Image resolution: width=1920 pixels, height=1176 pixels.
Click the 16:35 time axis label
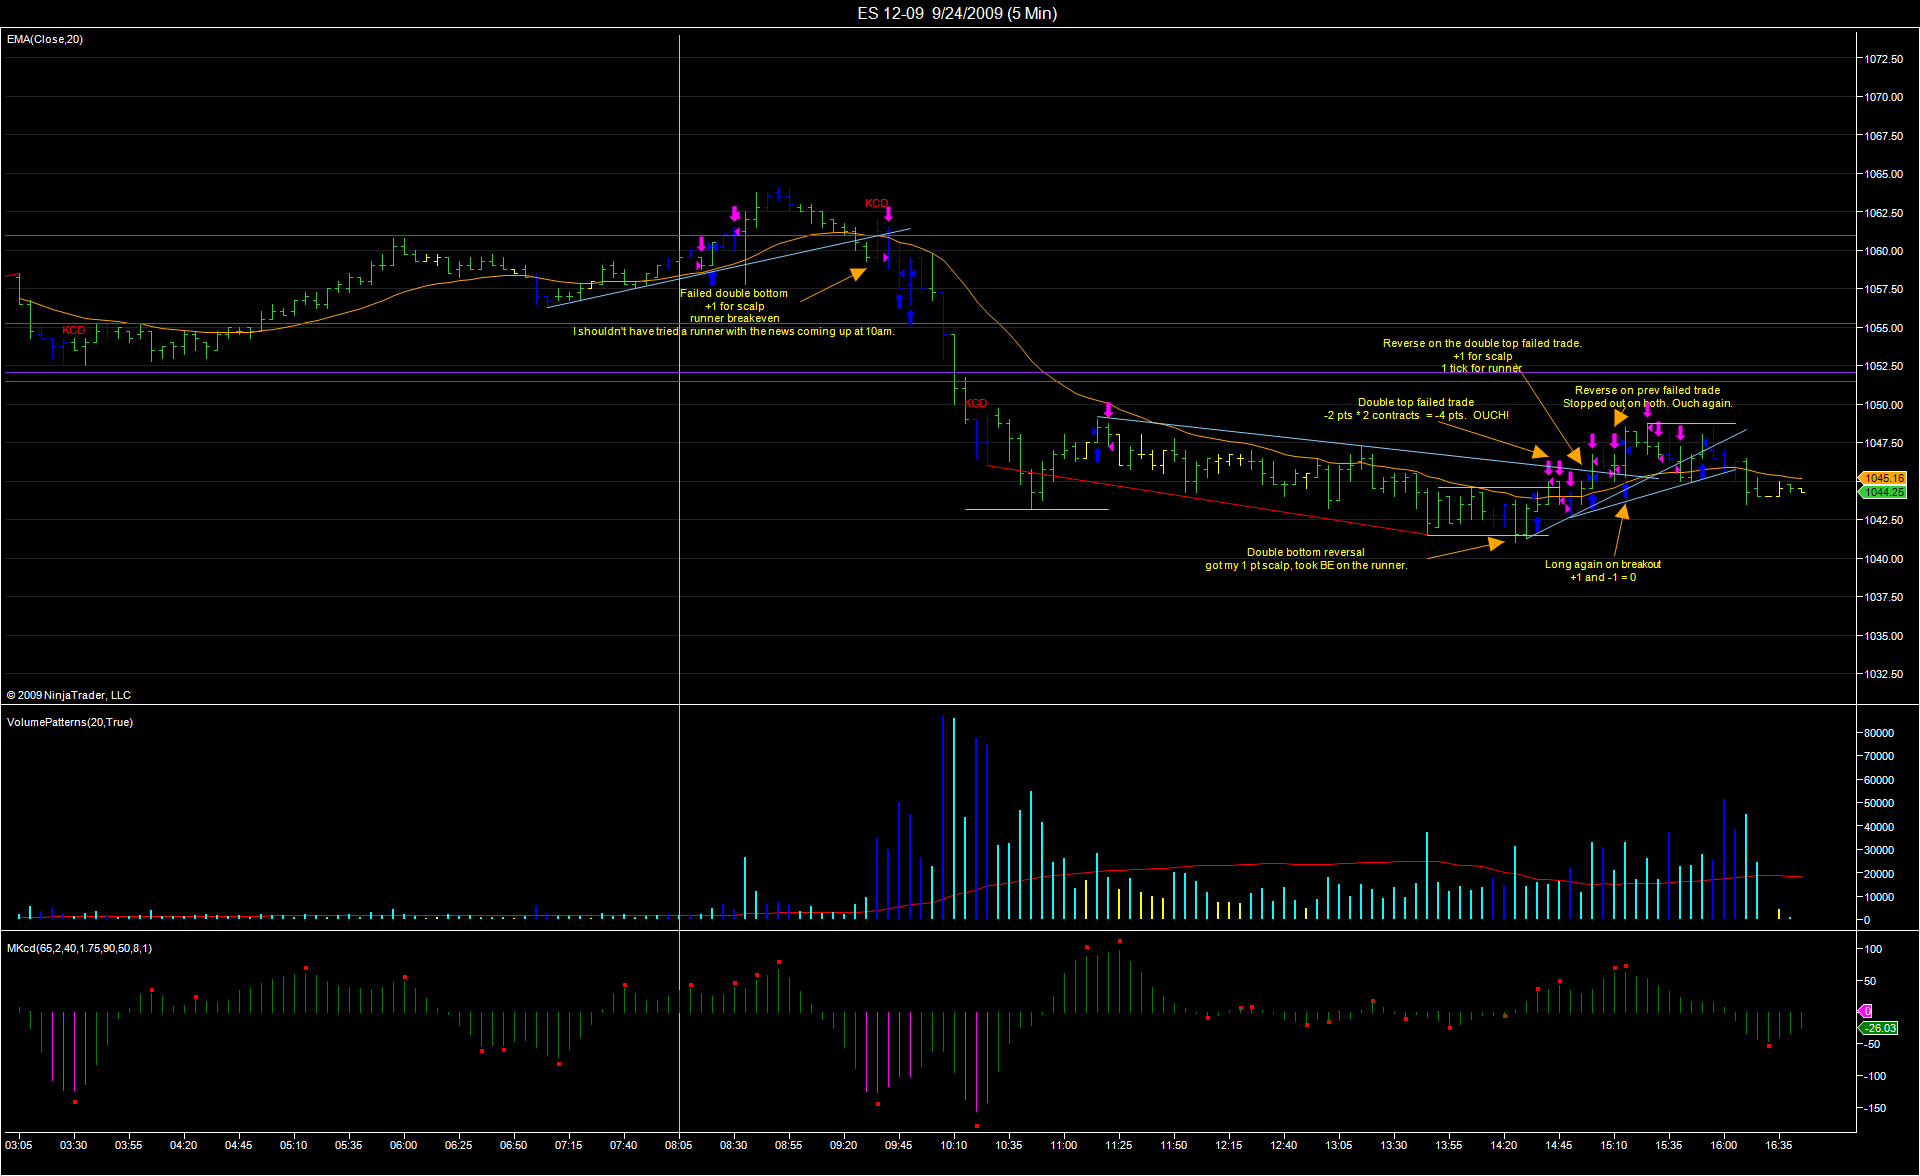pos(1778,1145)
